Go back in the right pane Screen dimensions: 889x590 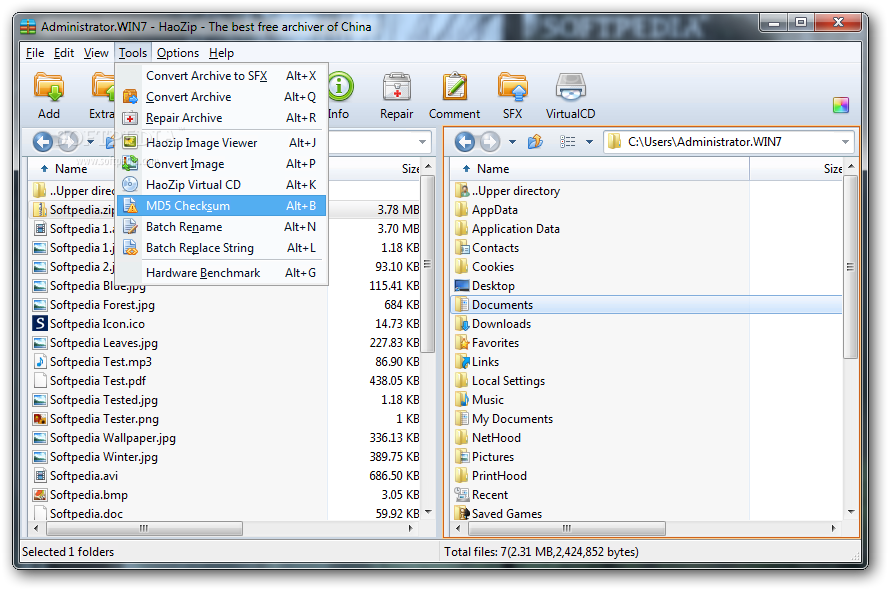(x=464, y=142)
